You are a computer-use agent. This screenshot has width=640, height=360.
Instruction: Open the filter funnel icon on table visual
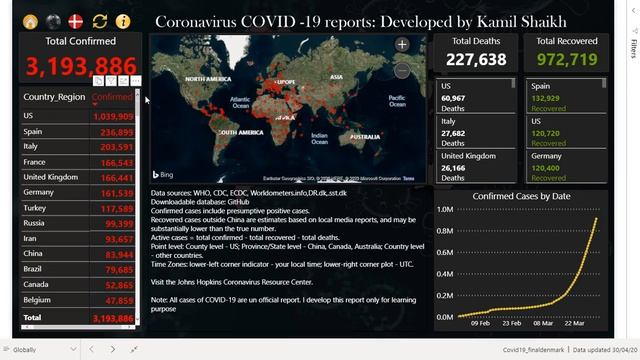(x=111, y=81)
